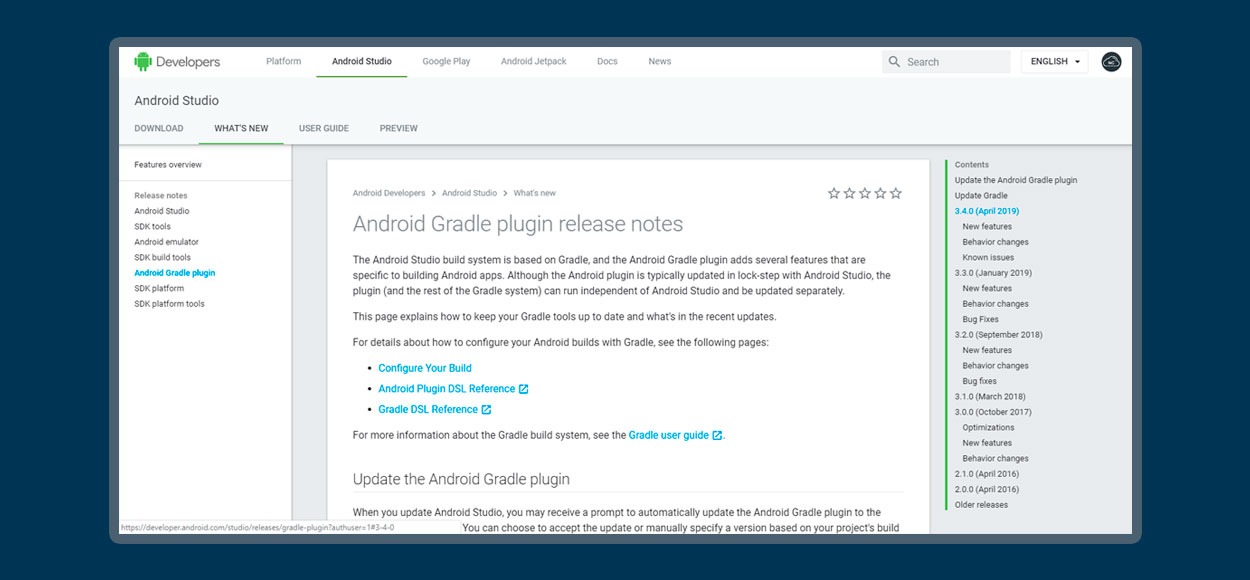Click the search magnifier icon
Viewport: 1250px width, 580px height.
(x=894, y=62)
